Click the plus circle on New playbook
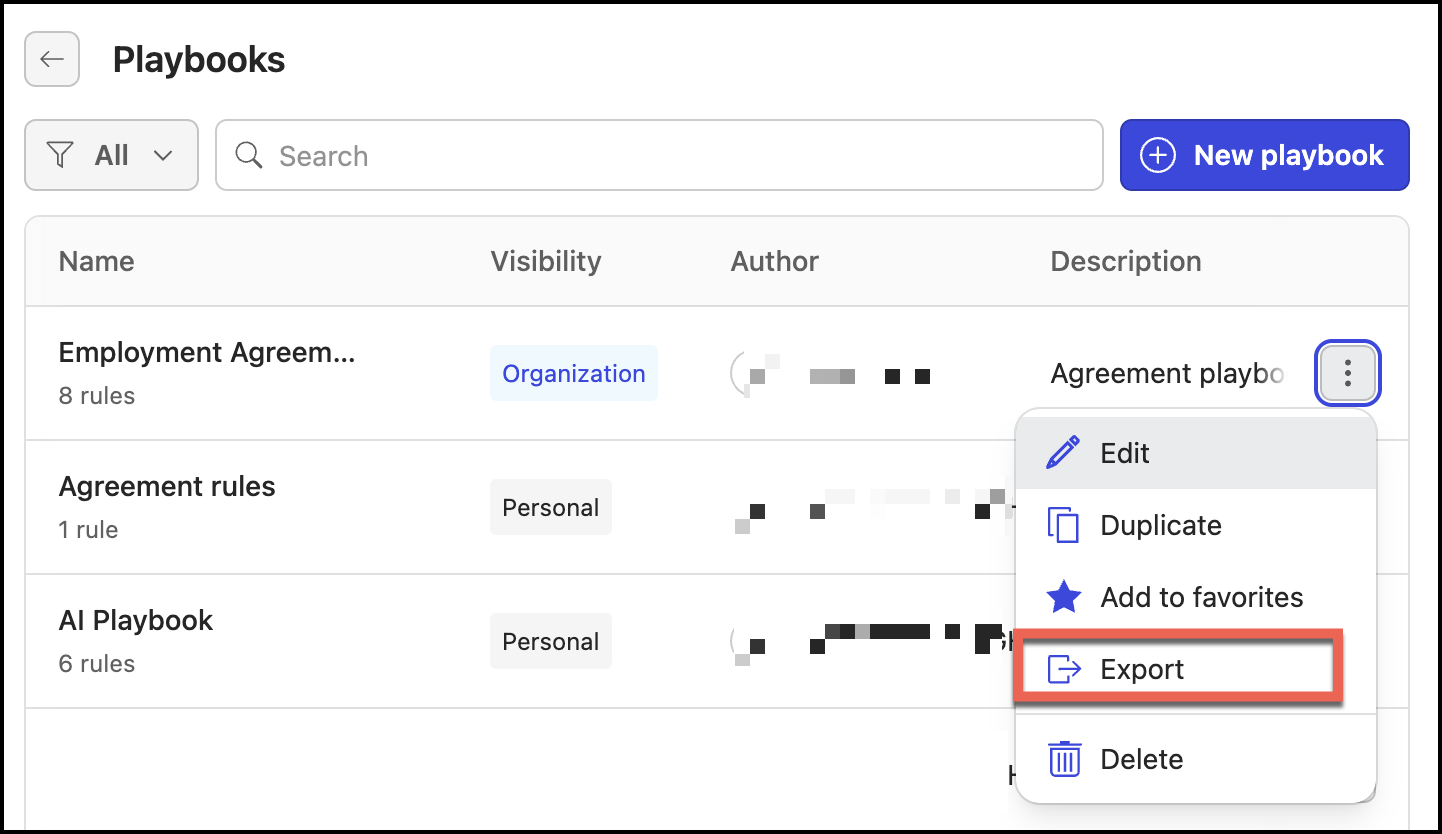 (1158, 155)
